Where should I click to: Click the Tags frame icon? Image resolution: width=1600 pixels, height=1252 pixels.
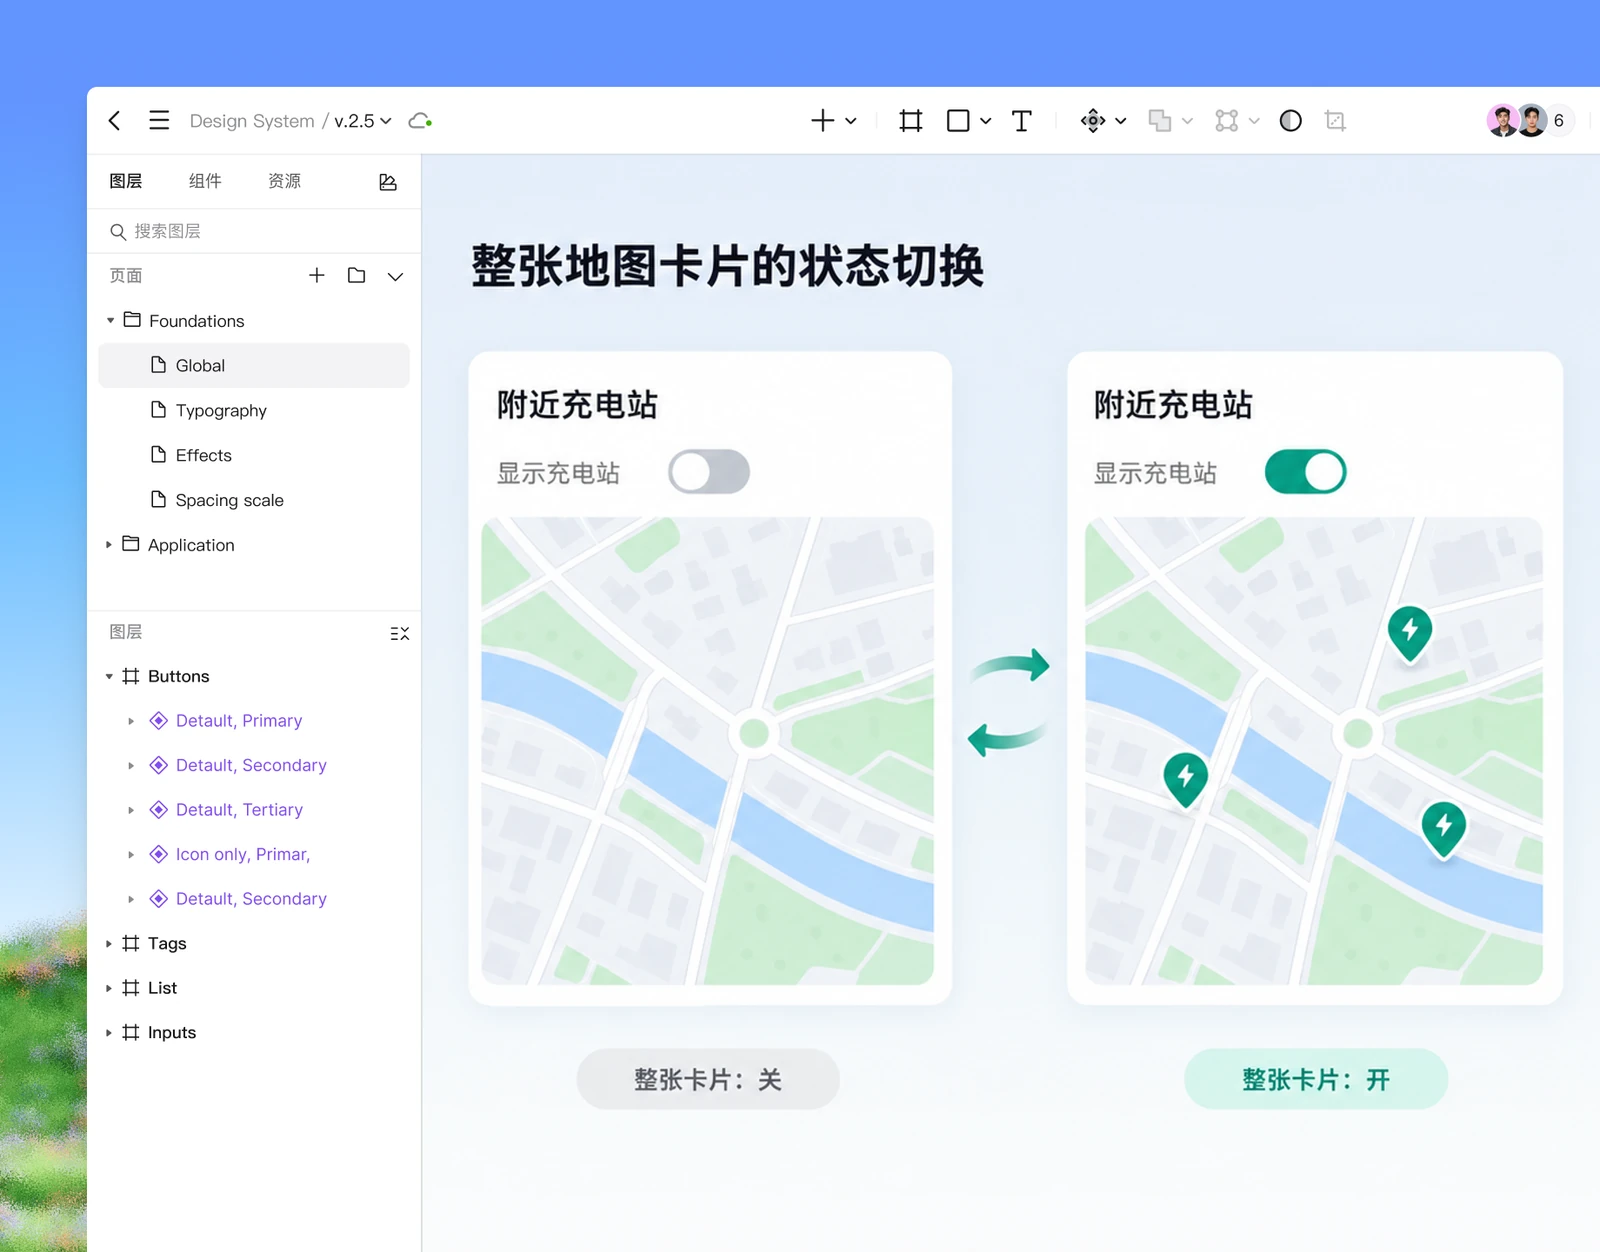click(x=131, y=943)
